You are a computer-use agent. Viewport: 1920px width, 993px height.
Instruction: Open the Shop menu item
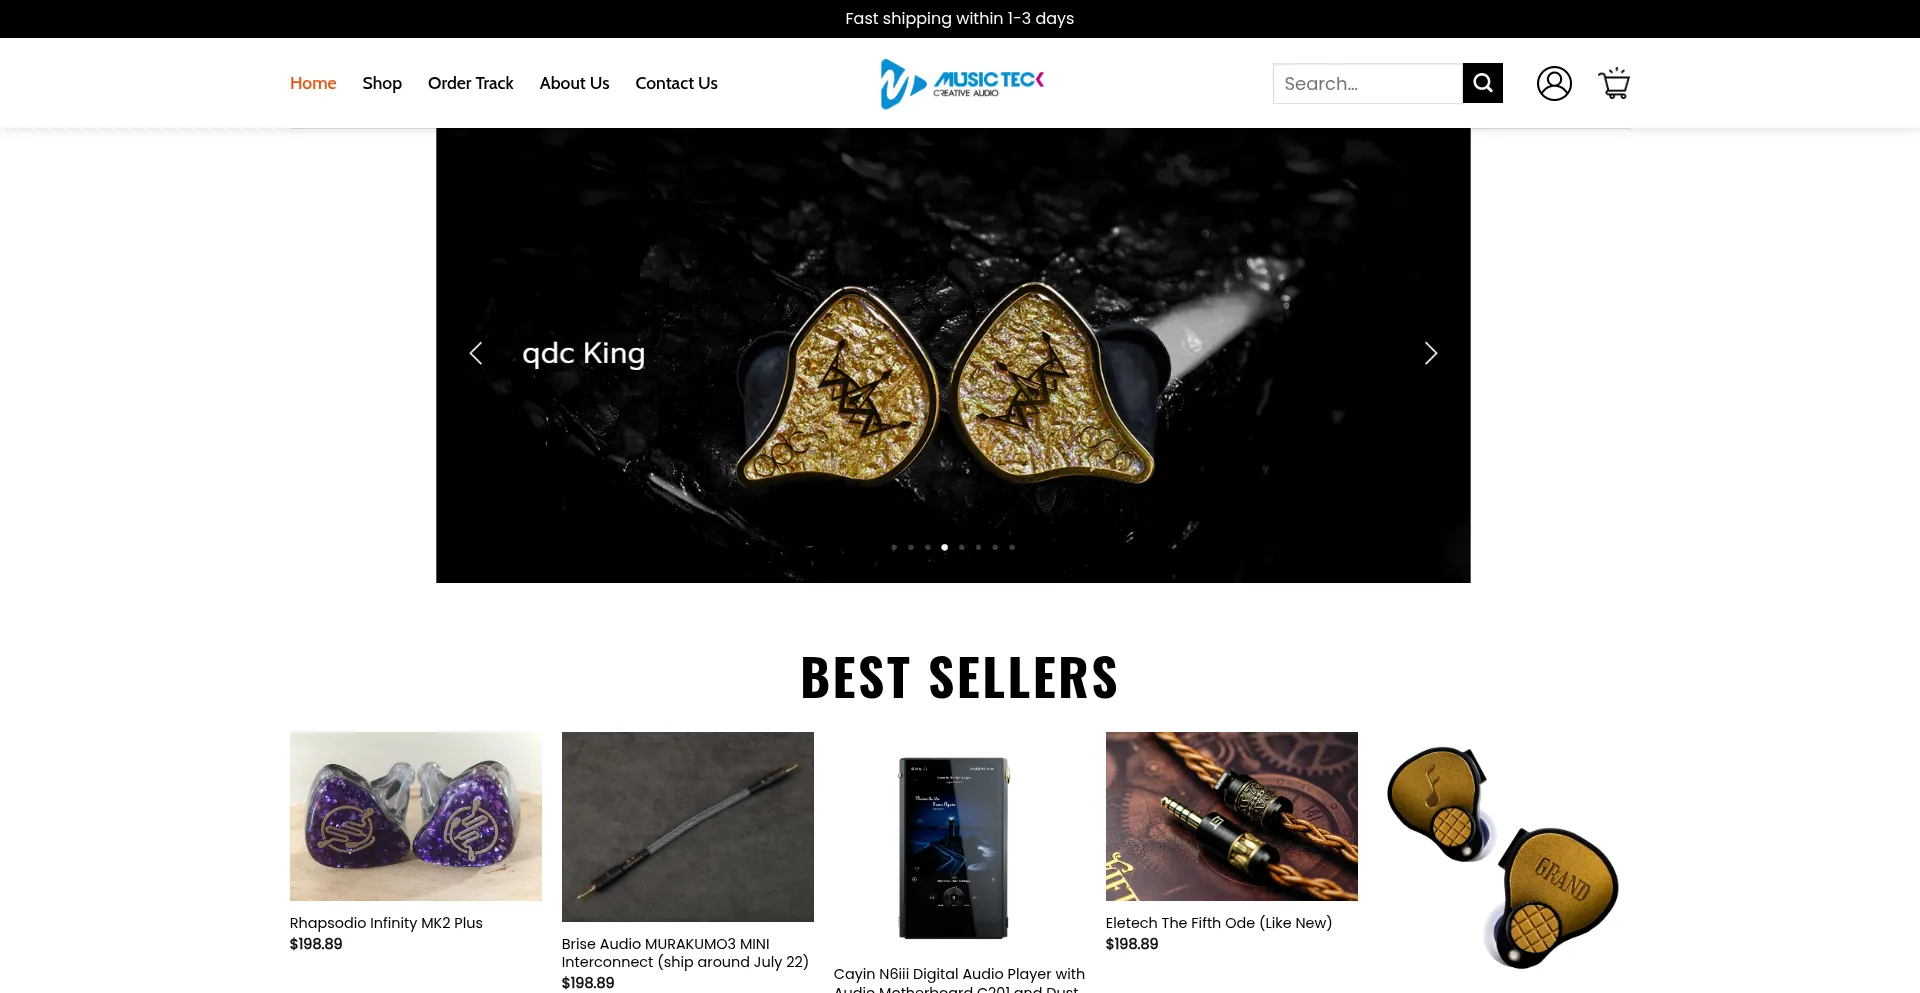[382, 83]
